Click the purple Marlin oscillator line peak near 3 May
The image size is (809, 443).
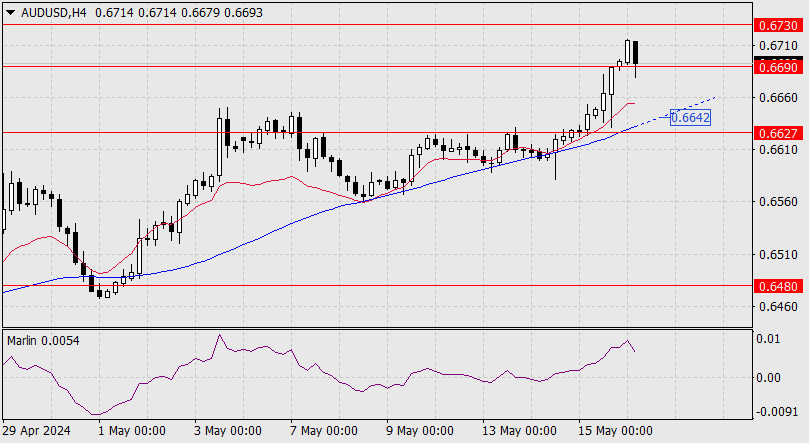click(x=219, y=335)
